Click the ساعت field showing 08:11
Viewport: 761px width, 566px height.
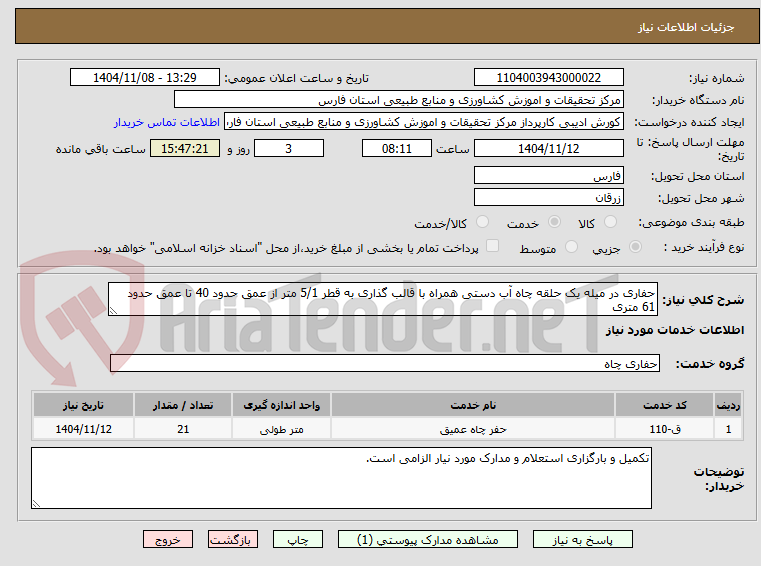coord(397,149)
